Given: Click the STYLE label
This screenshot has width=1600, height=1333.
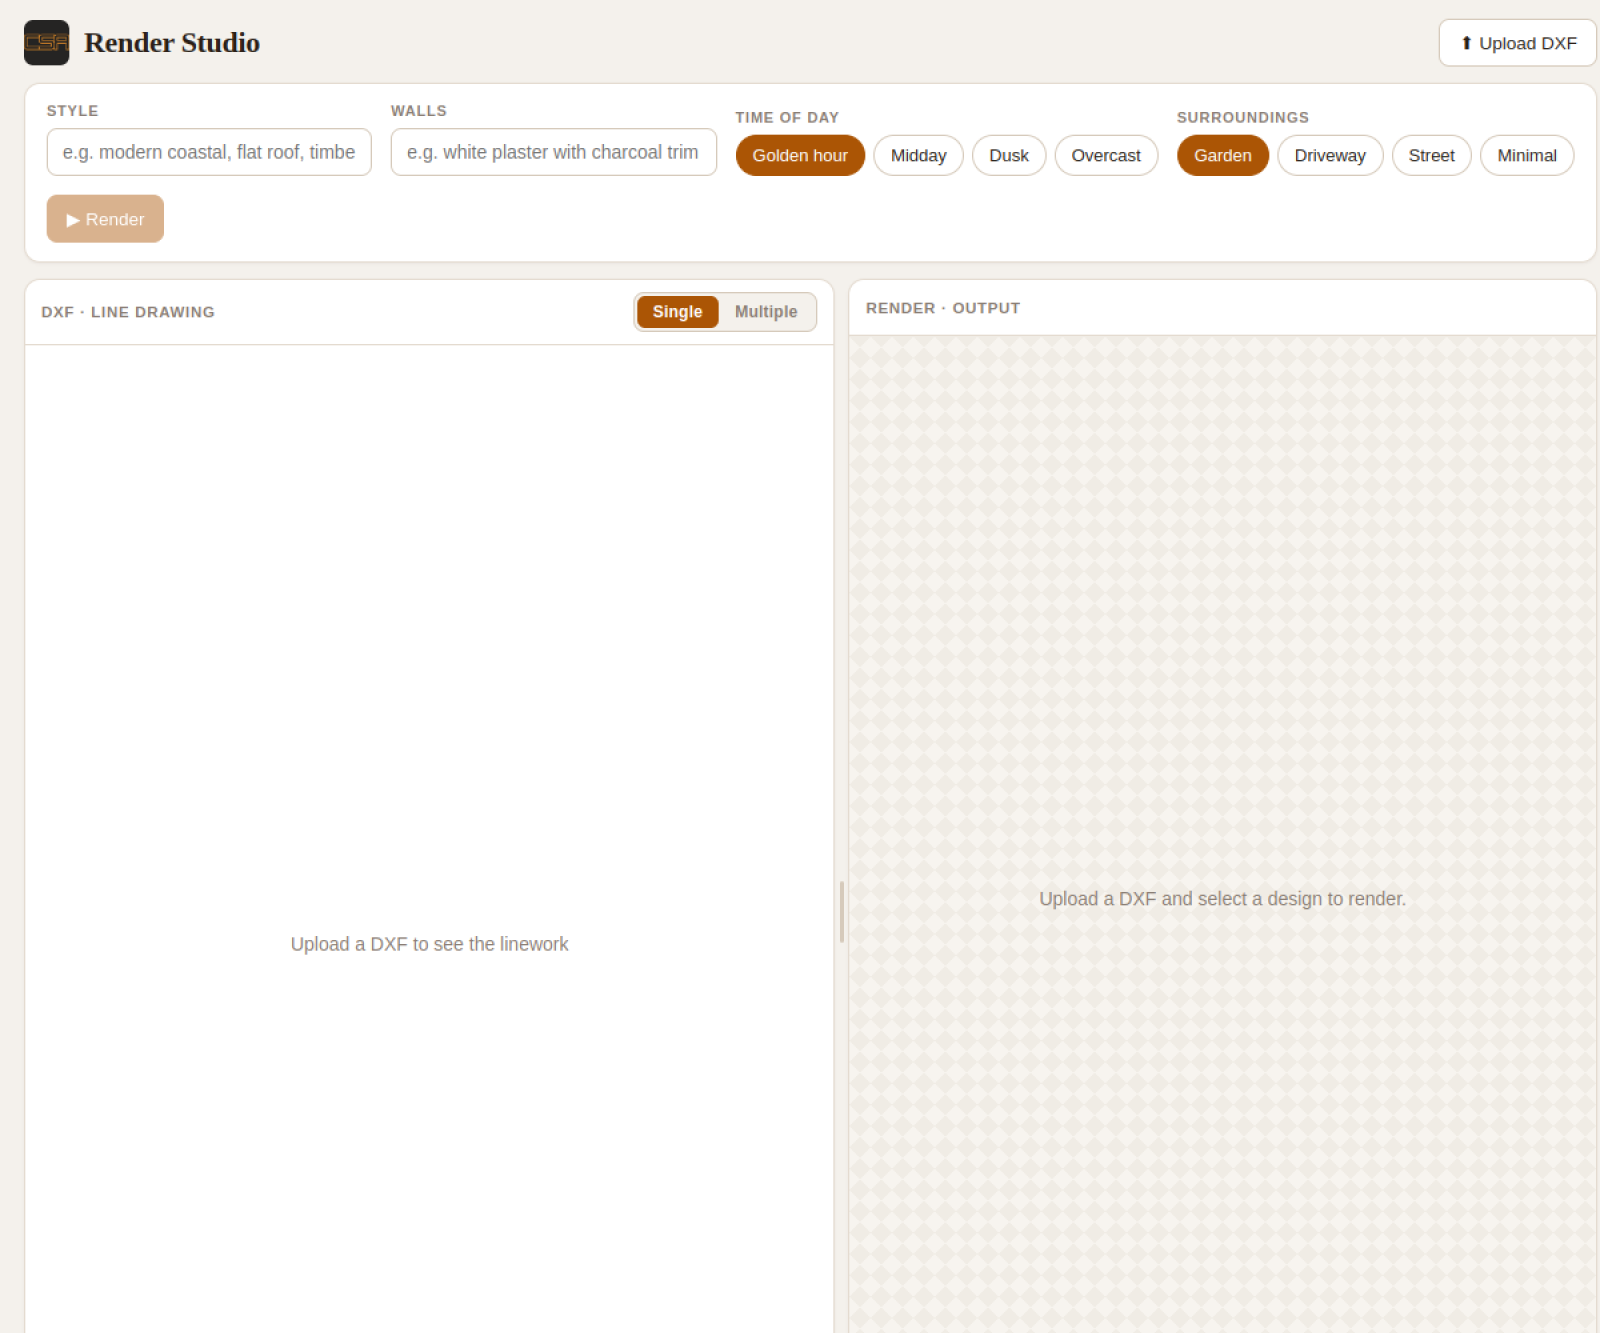Looking at the screenshot, I should [73, 111].
